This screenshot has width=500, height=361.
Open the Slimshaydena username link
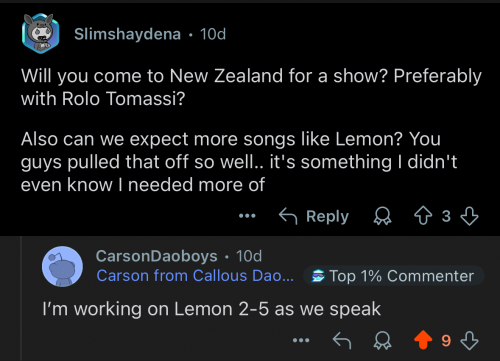(x=127, y=34)
